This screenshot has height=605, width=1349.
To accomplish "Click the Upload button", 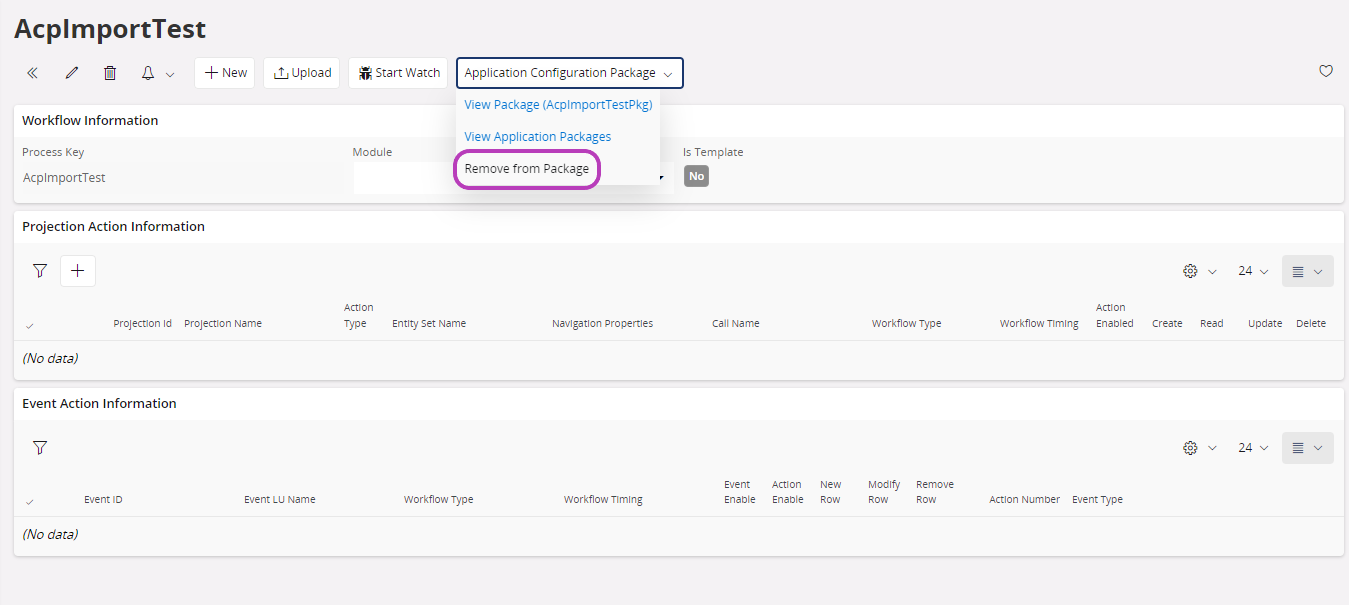I will [302, 73].
